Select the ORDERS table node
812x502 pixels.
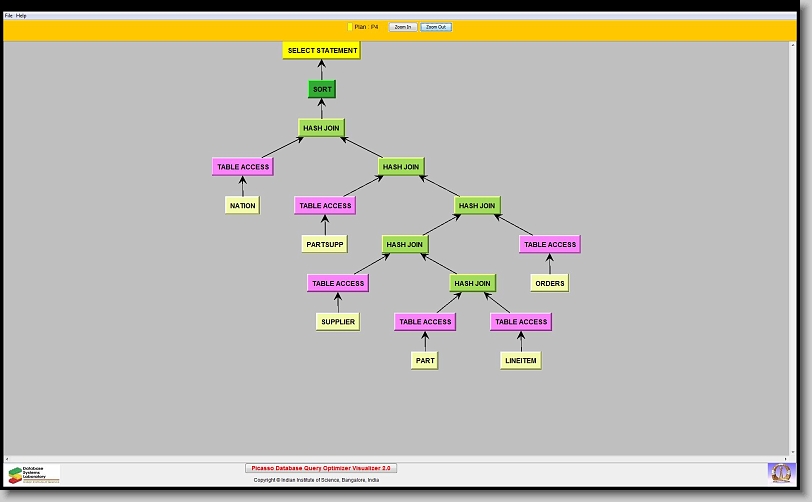(x=550, y=283)
